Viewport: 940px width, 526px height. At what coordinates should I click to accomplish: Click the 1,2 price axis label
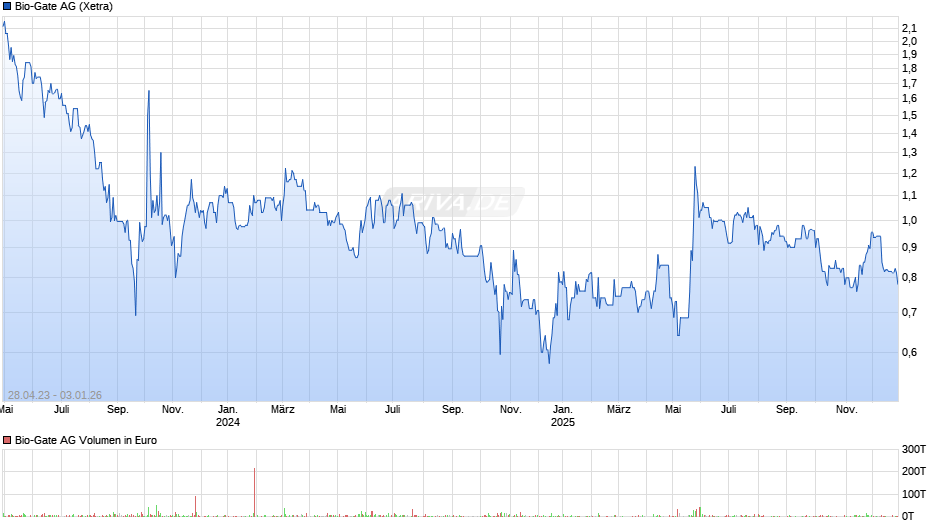pyautogui.click(x=909, y=173)
